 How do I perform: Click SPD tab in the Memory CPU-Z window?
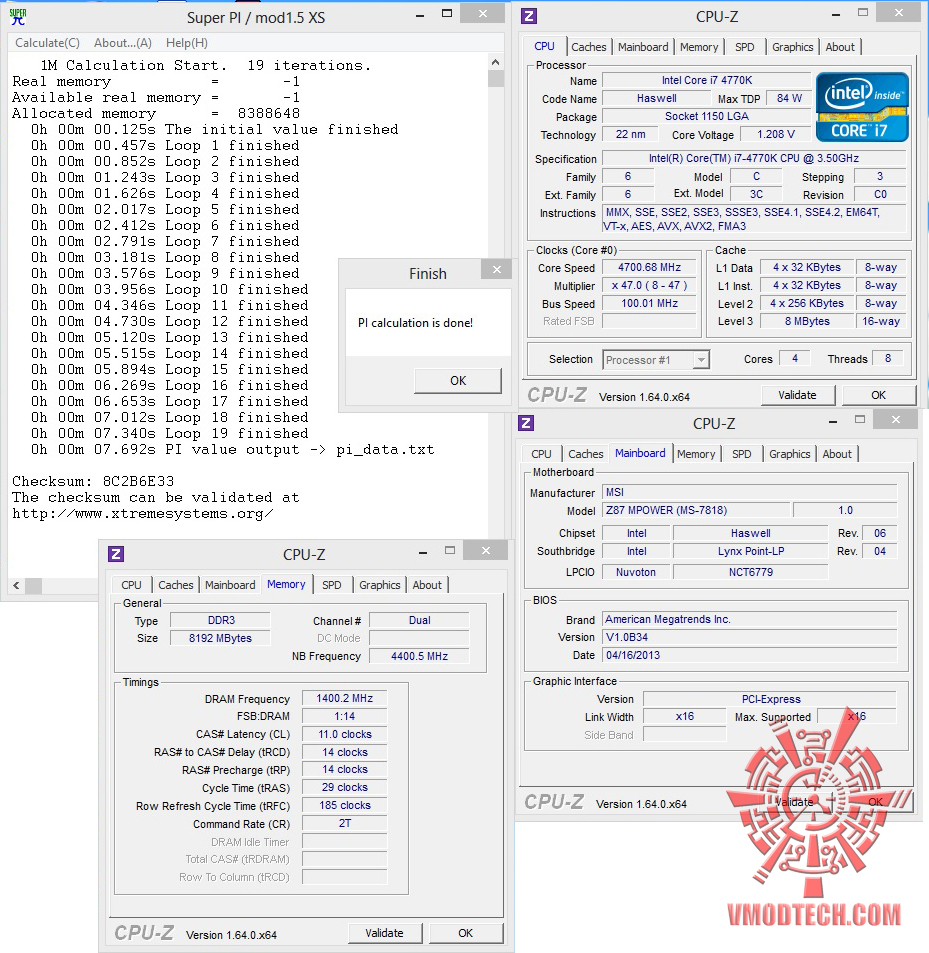[x=332, y=585]
